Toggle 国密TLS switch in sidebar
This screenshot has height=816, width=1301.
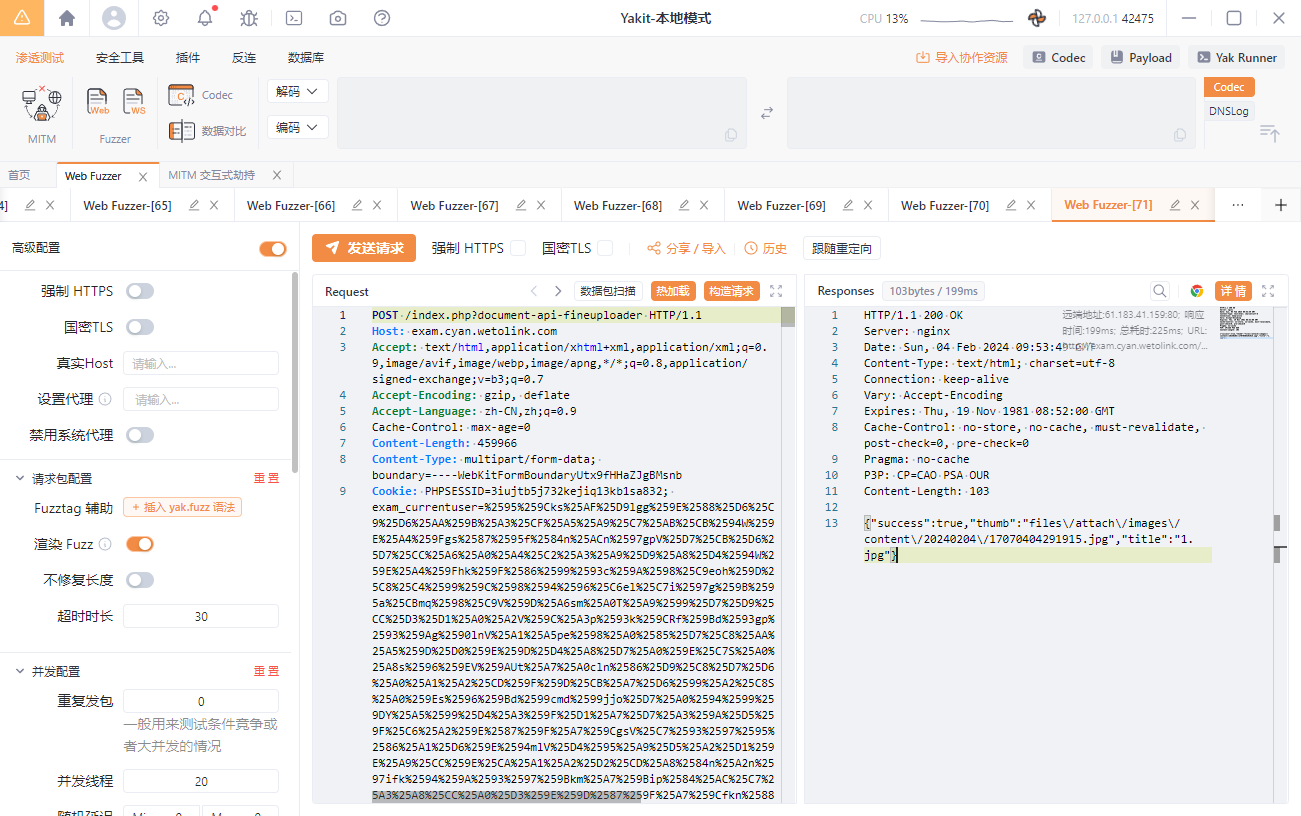(x=140, y=327)
